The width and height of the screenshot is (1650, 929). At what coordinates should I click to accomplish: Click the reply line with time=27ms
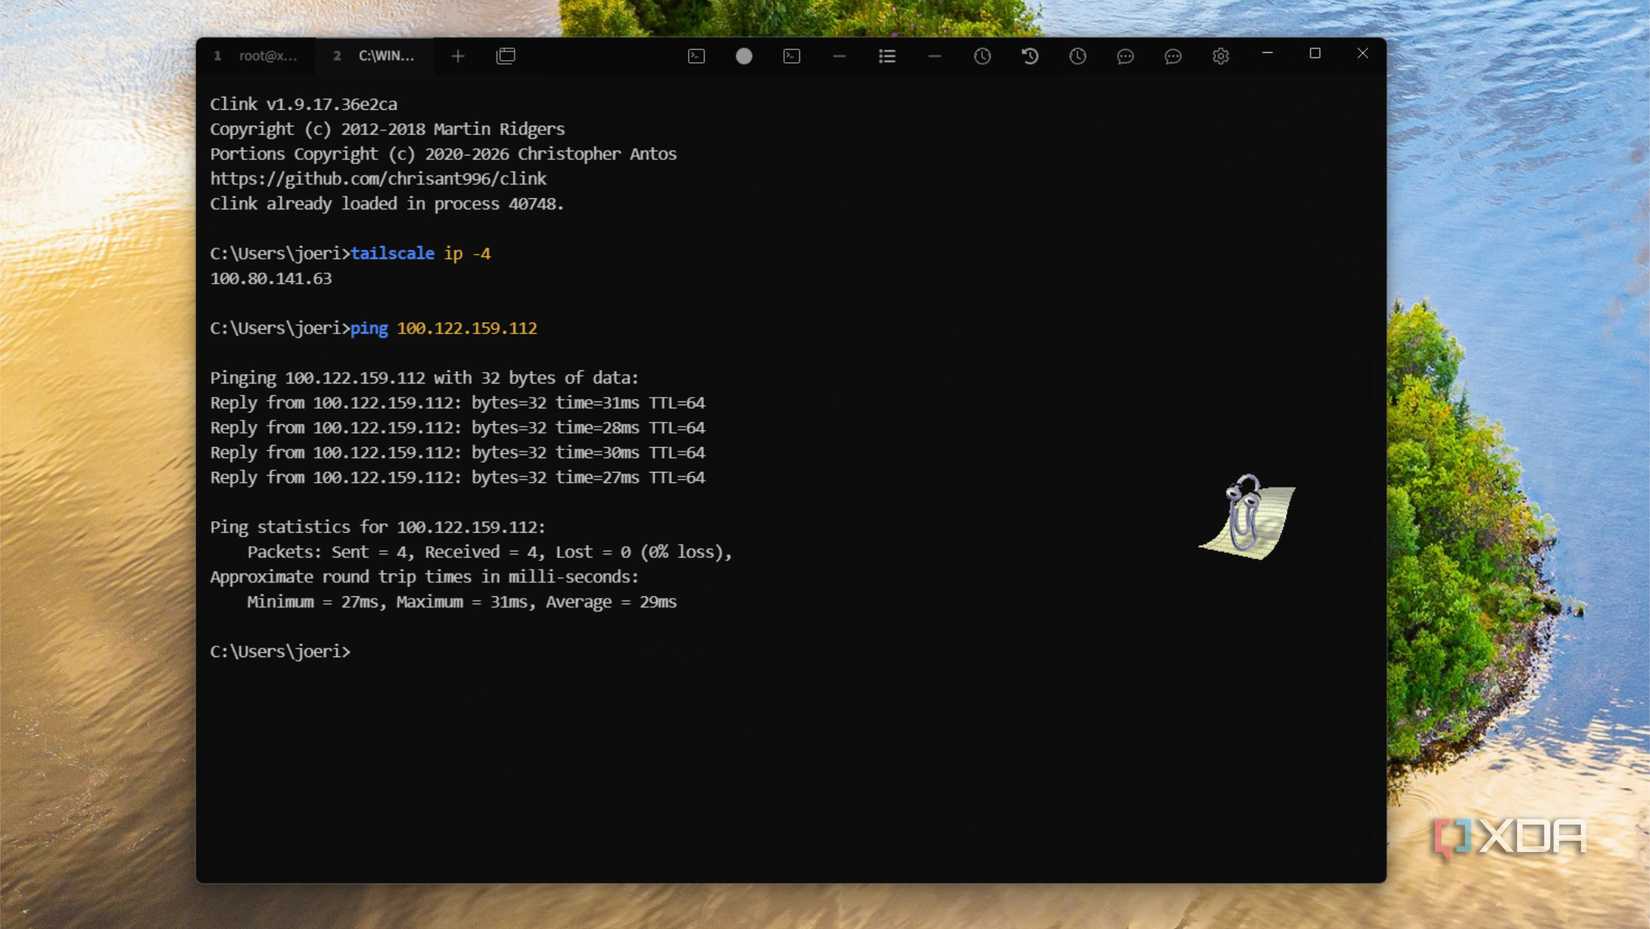pos(457,477)
